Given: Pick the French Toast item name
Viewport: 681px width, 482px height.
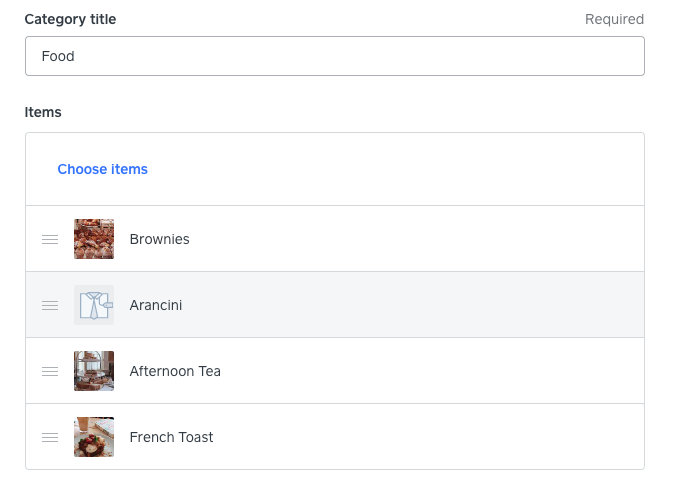Looking at the screenshot, I should (171, 437).
